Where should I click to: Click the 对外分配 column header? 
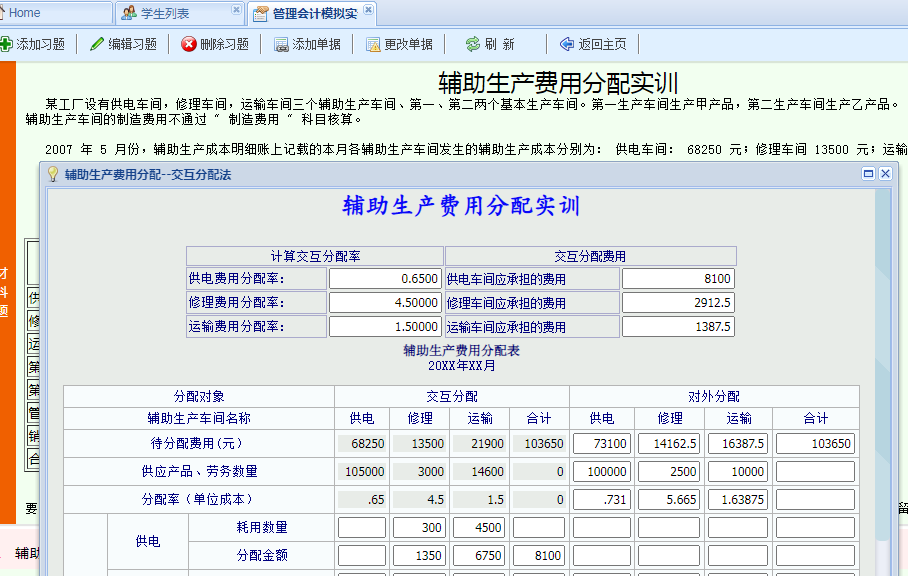point(714,396)
